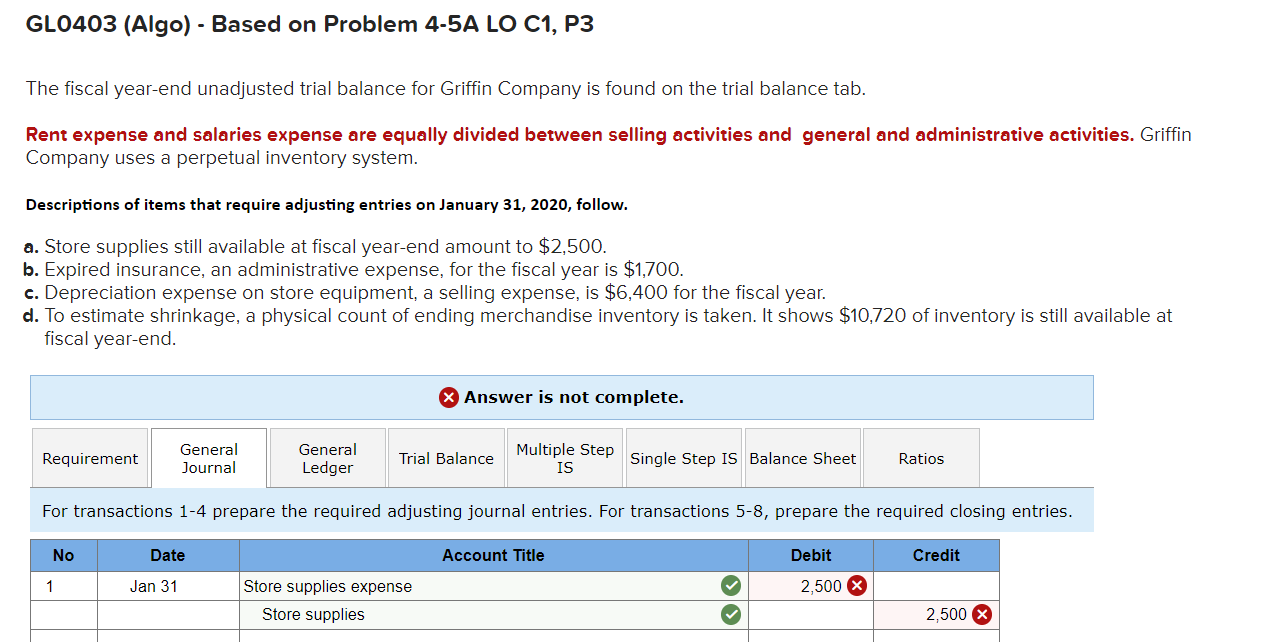Screen dimensions: 1282x642
Task: Open the Single Step IS tab
Action: pyautogui.click(x=683, y=457)
